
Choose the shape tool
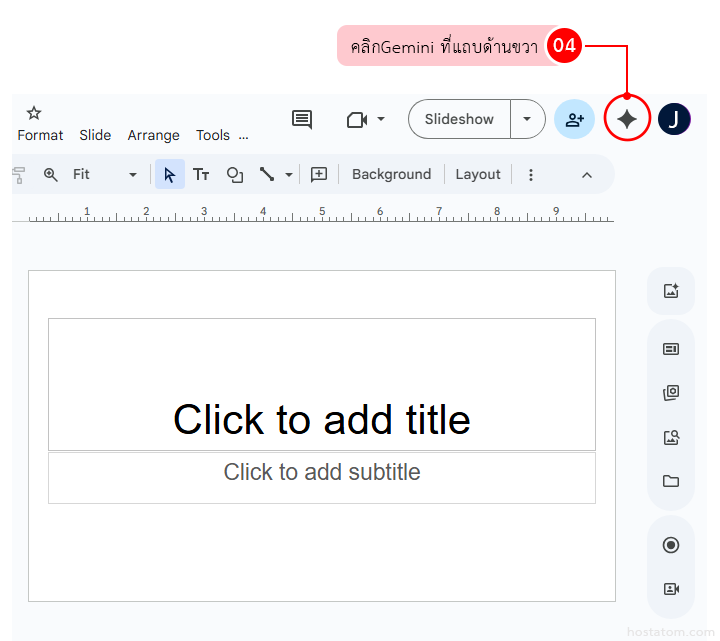[235, 174]
